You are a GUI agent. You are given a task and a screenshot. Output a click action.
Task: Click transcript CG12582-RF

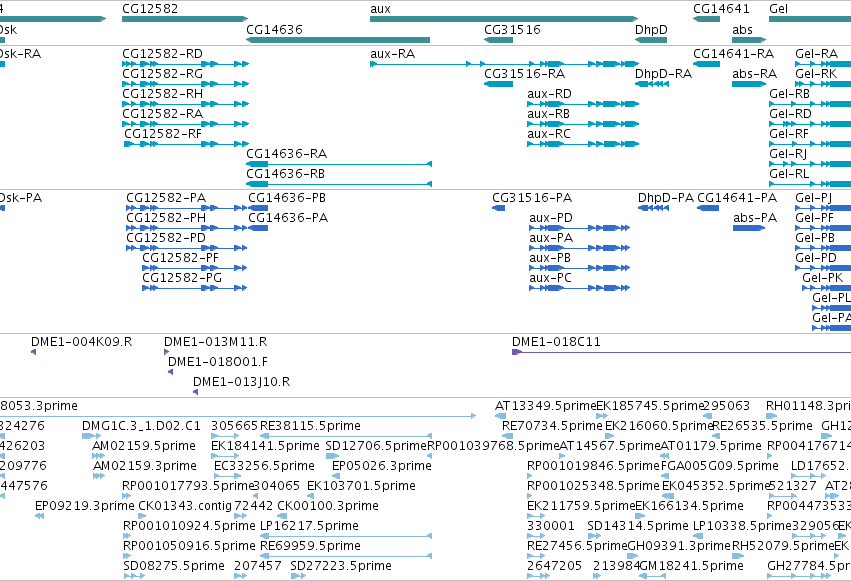[x=186, y=144]
